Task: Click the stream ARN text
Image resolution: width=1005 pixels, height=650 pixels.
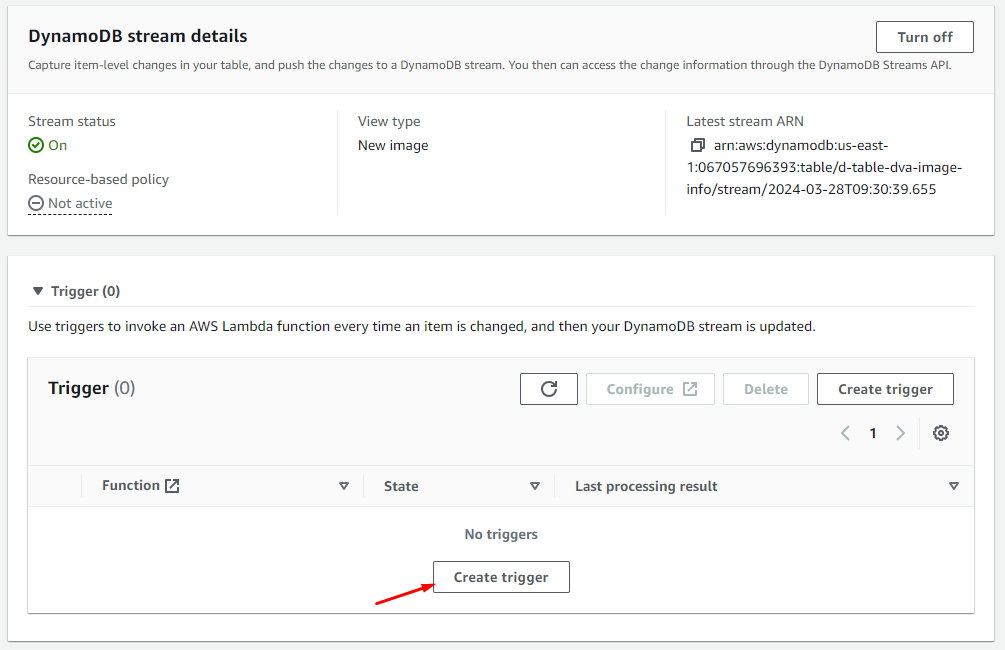Action: [x=811, y=167]
